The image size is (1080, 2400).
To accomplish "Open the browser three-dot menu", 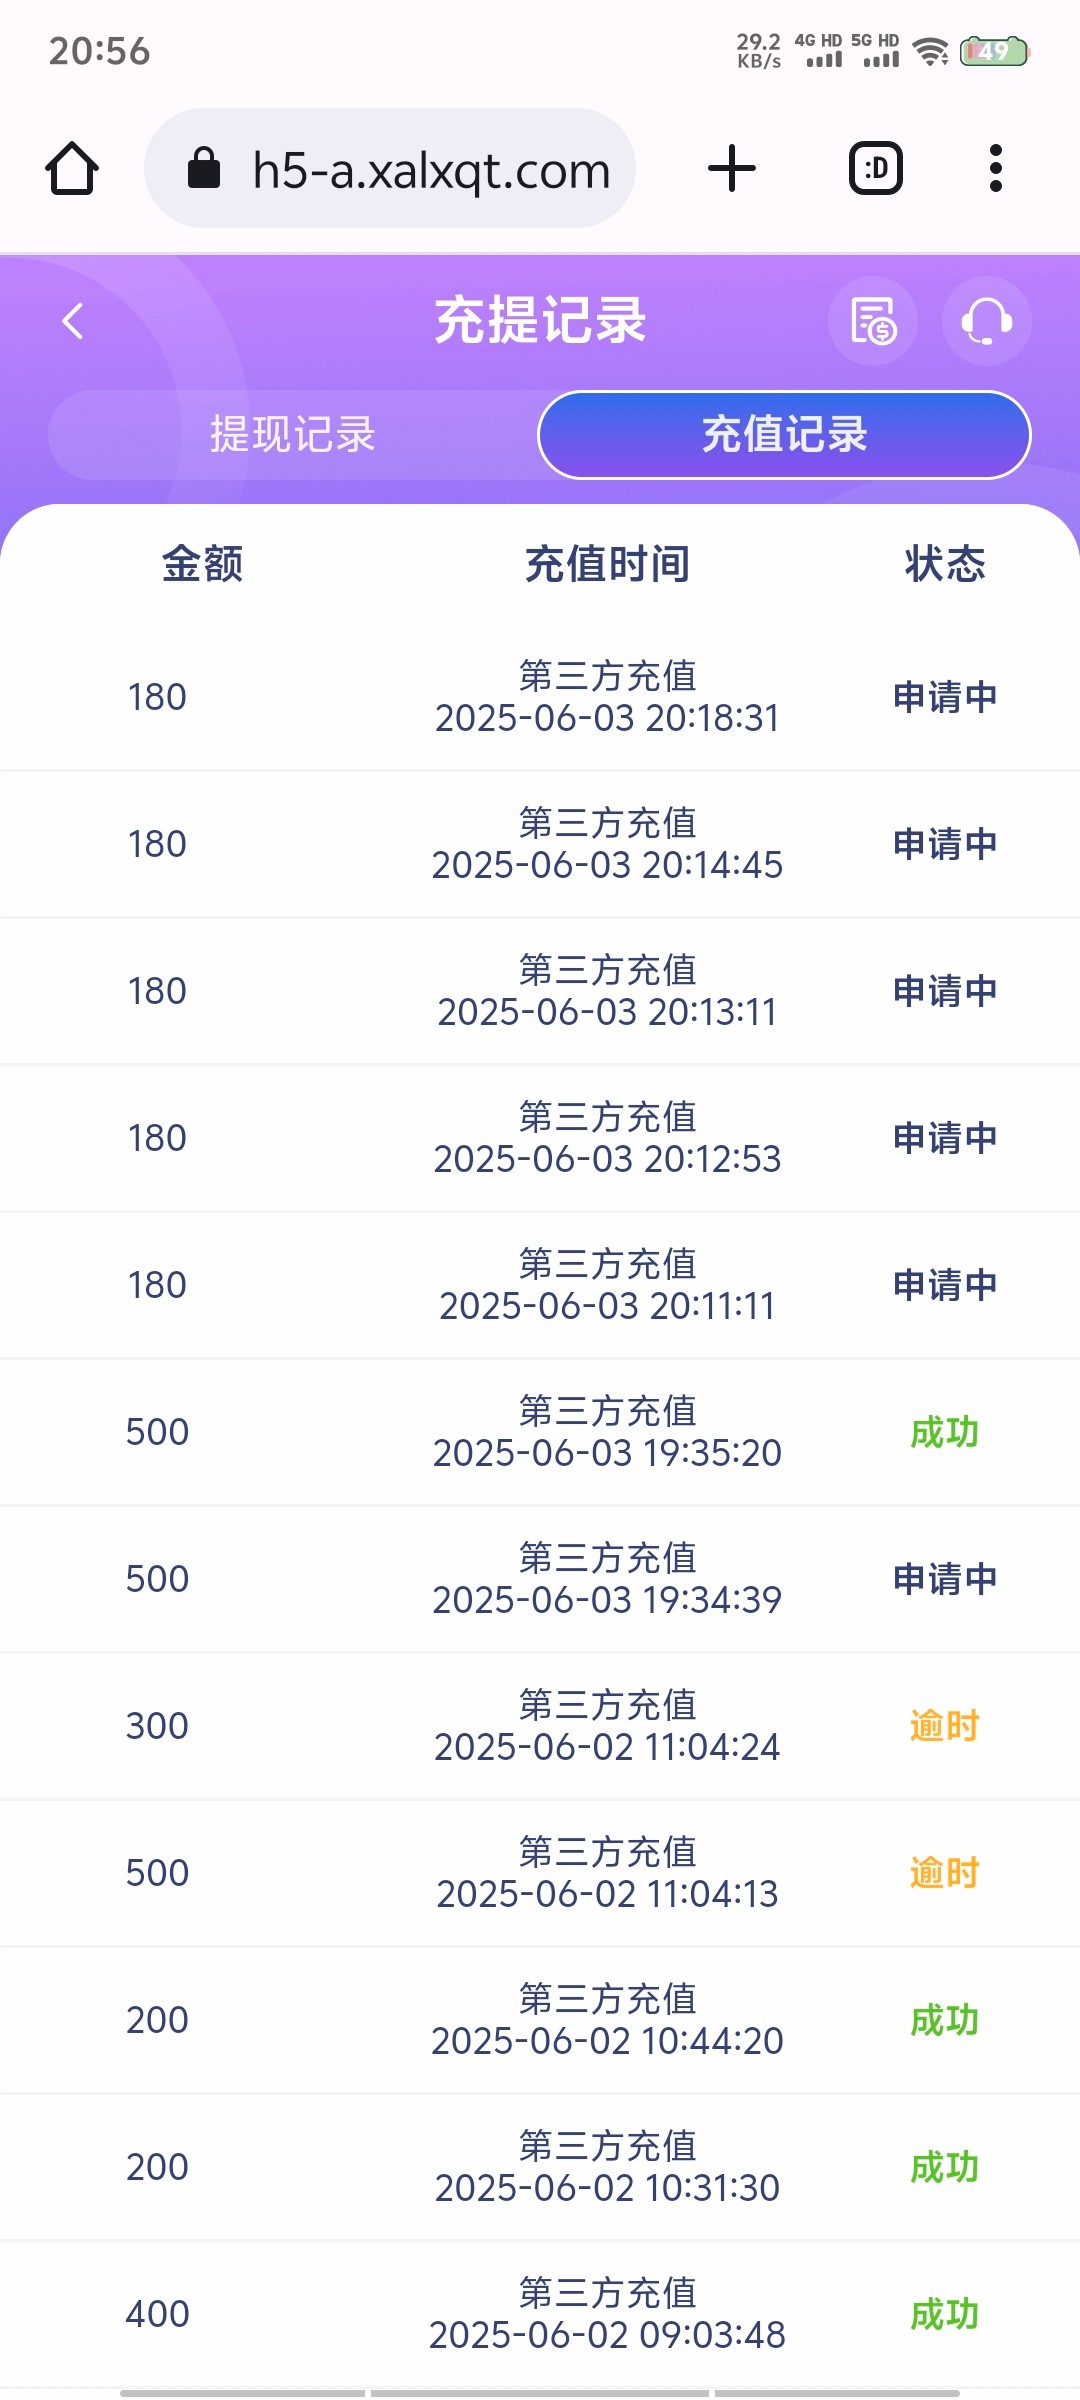I will 995,168.
